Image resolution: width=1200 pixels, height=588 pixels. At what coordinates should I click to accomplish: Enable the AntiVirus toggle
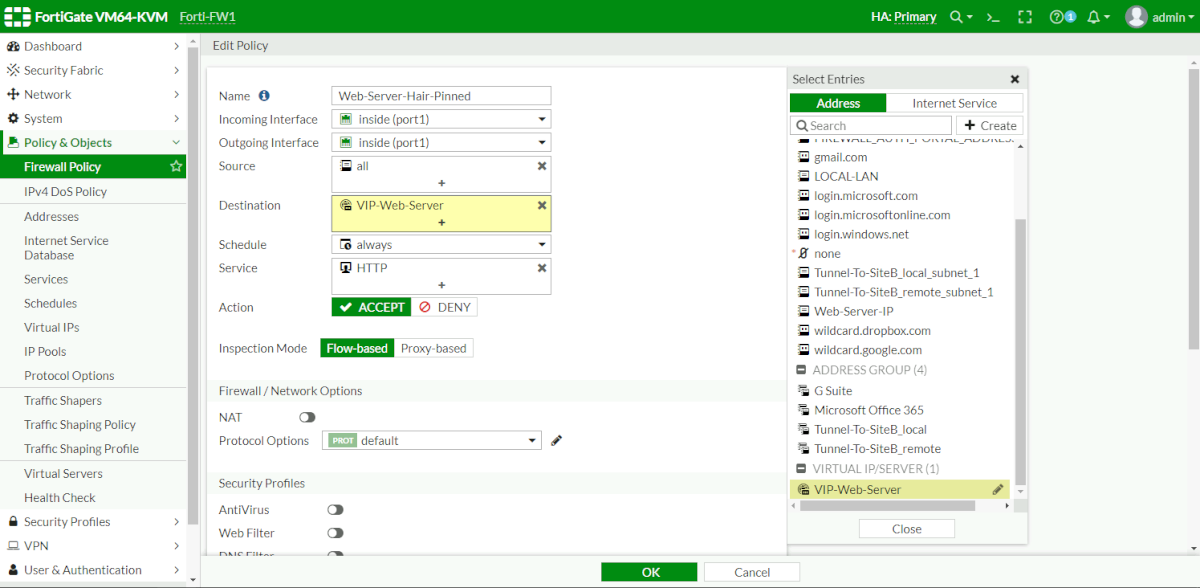335,510
